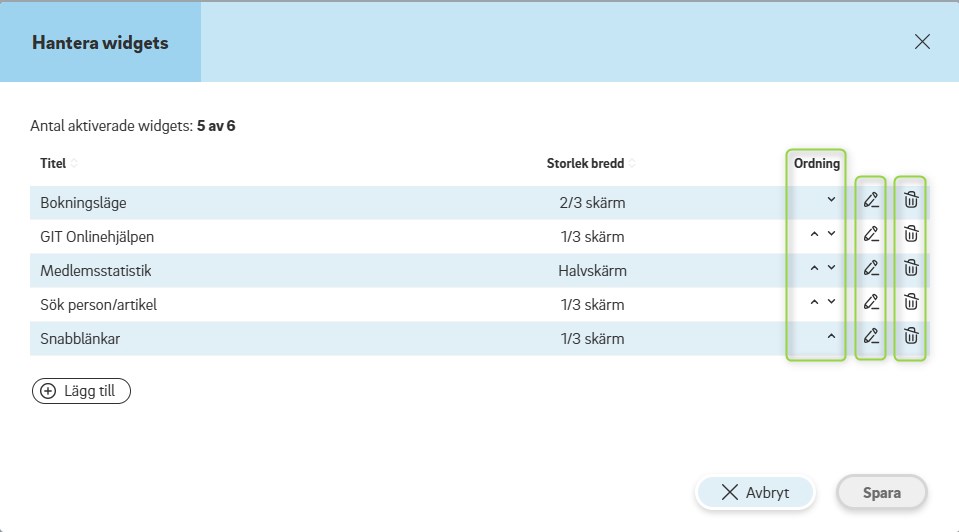Screen dimensions: 959x532
Task: Edit the Snabblänkar widget
Action: tap(871, 336)
